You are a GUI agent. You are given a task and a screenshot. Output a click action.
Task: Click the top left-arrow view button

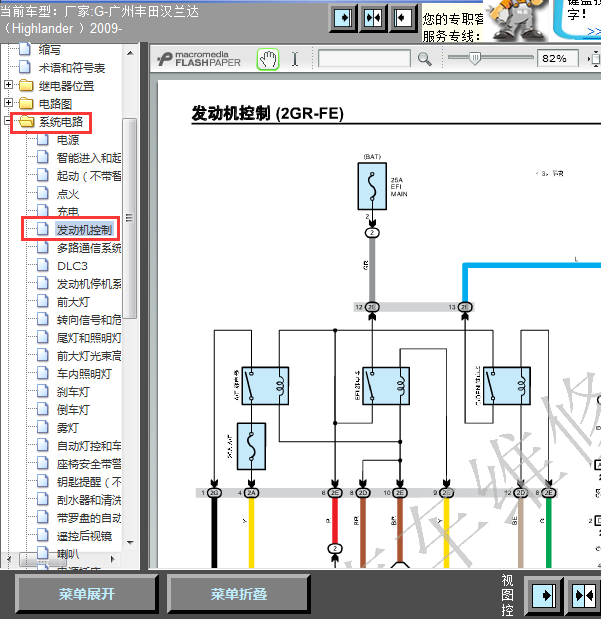pyautogui.click(x=403, y=18)
